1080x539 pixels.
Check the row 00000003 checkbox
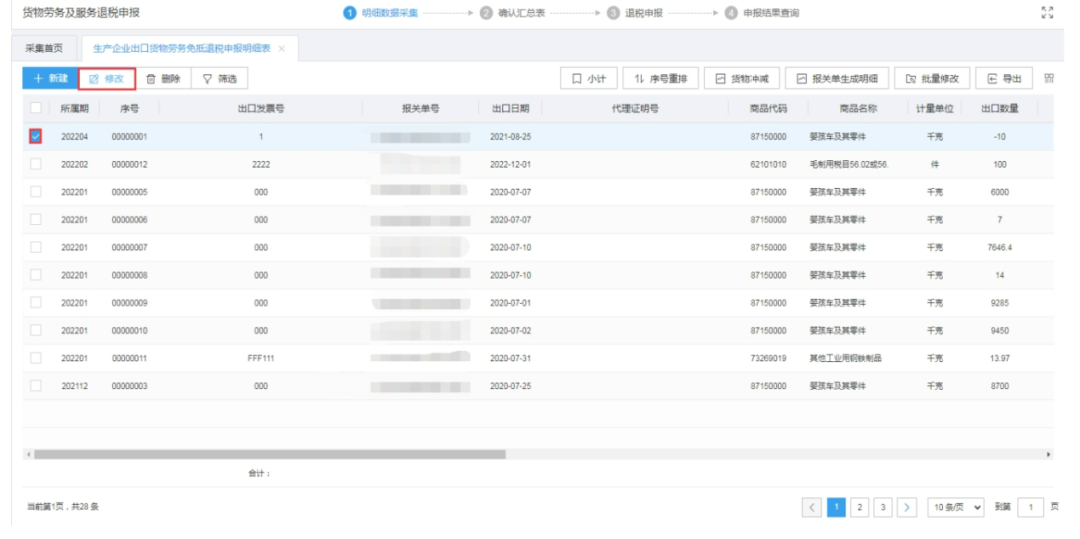[x=36, y=385]
